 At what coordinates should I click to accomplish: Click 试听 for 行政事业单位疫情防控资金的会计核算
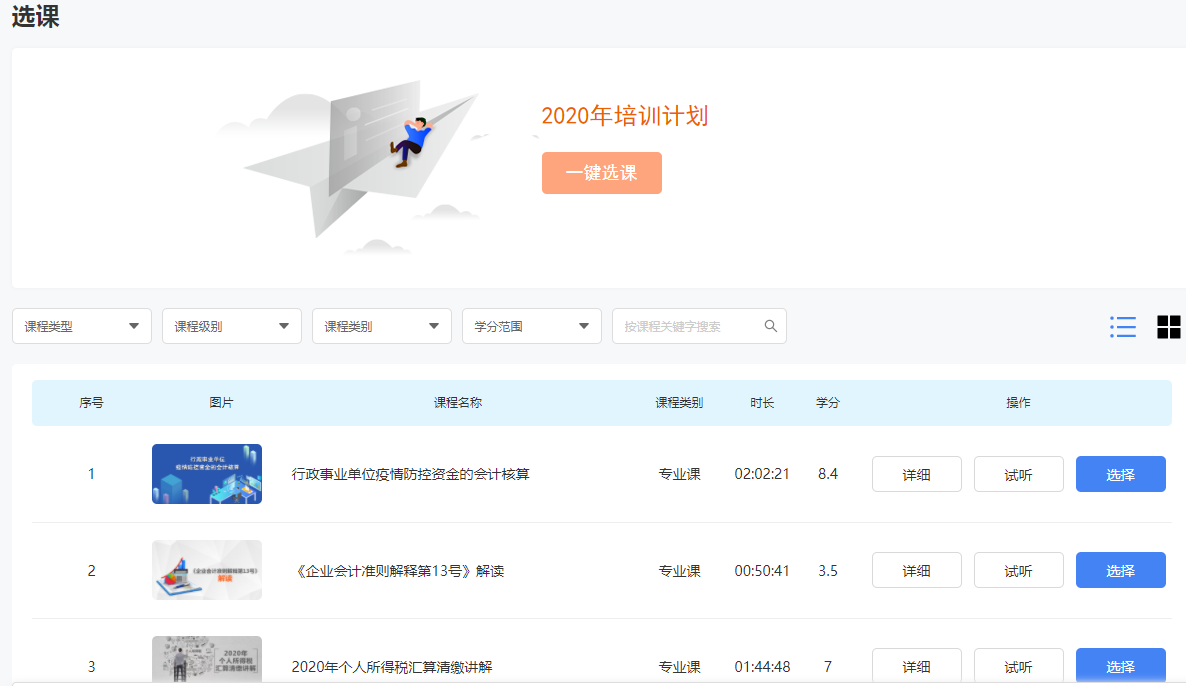point(1018,474)
